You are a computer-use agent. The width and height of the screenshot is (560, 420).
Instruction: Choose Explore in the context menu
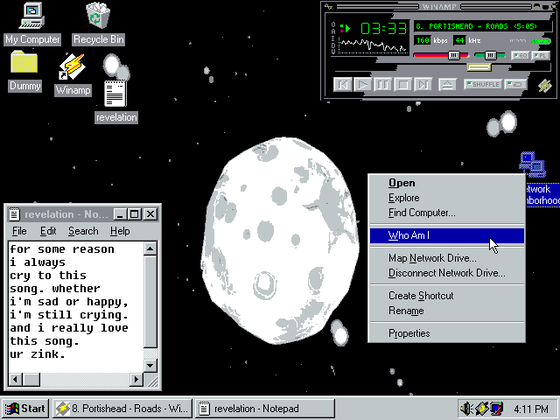point(447,198)
